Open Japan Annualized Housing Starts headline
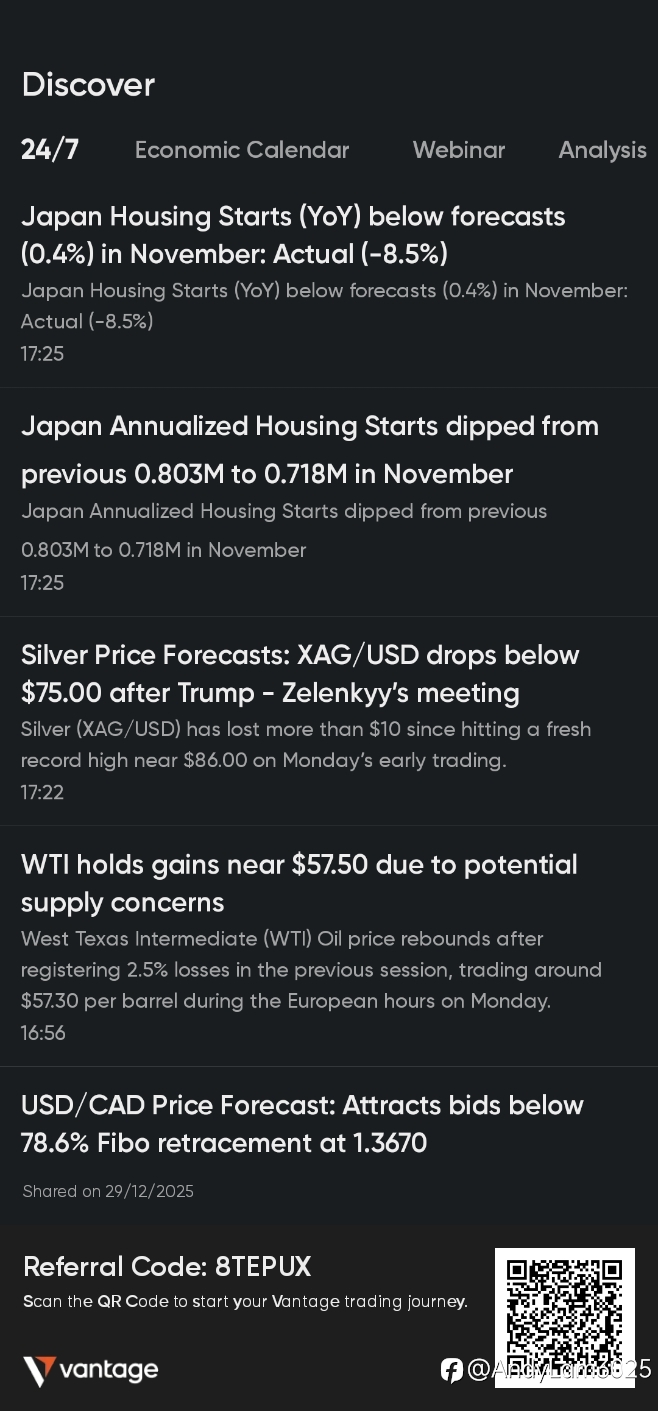This screenshot has width=658, height=1411. click(x=310, y=450)
